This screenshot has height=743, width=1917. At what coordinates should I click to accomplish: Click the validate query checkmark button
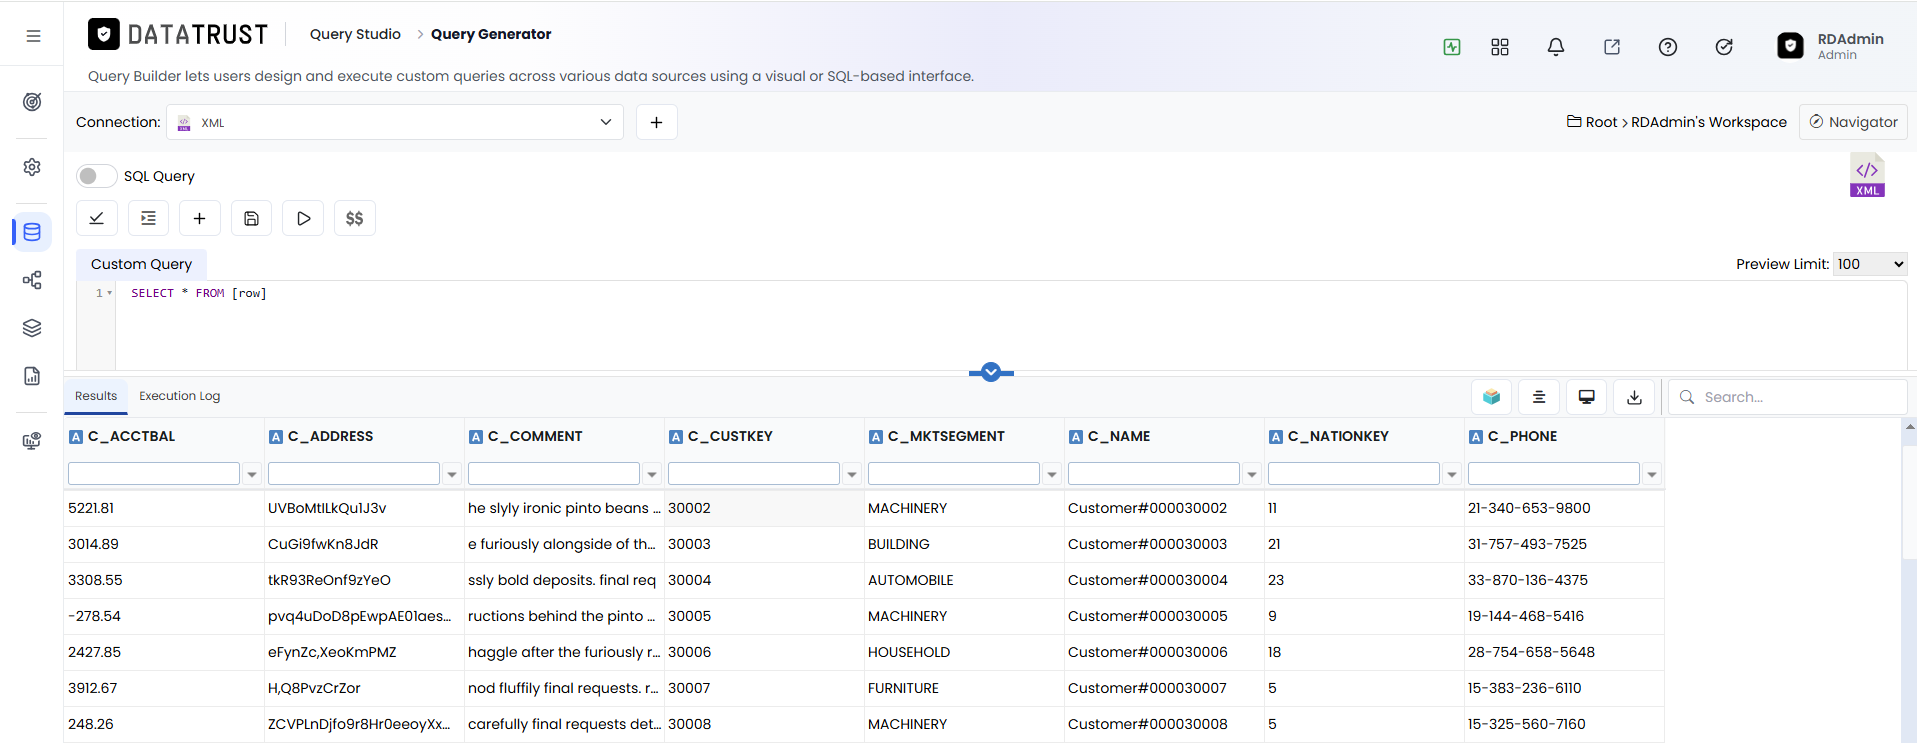click(x=97, y=218)
